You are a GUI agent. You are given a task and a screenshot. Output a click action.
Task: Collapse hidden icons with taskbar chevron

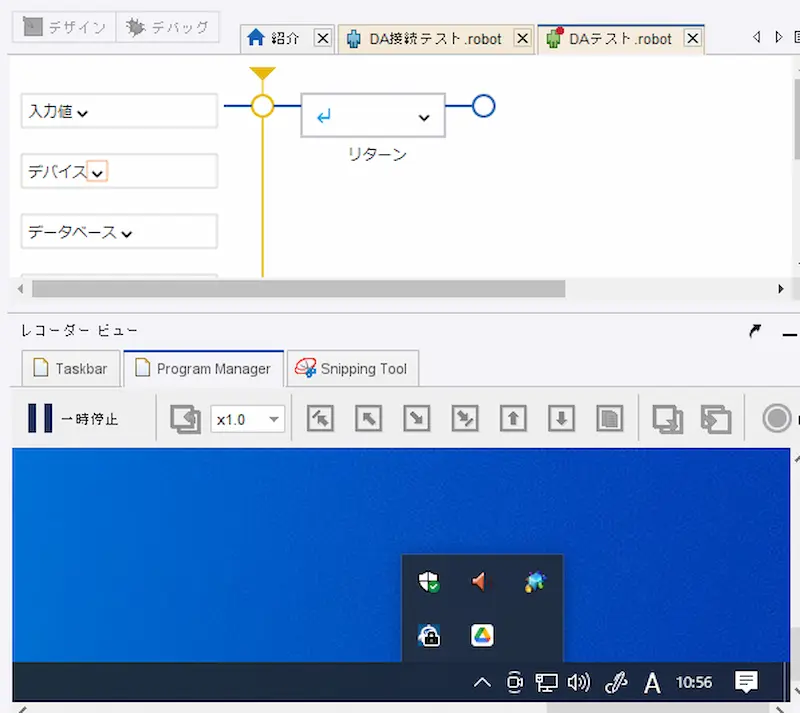(482, 682)
